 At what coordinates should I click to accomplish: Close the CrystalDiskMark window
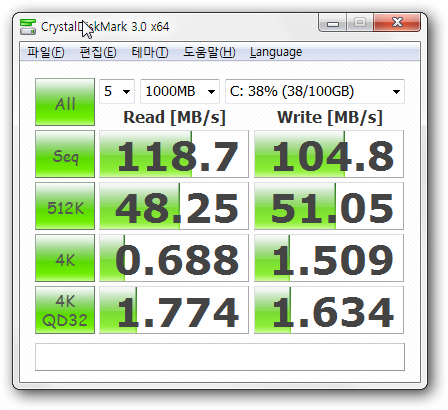click(397, 23)
